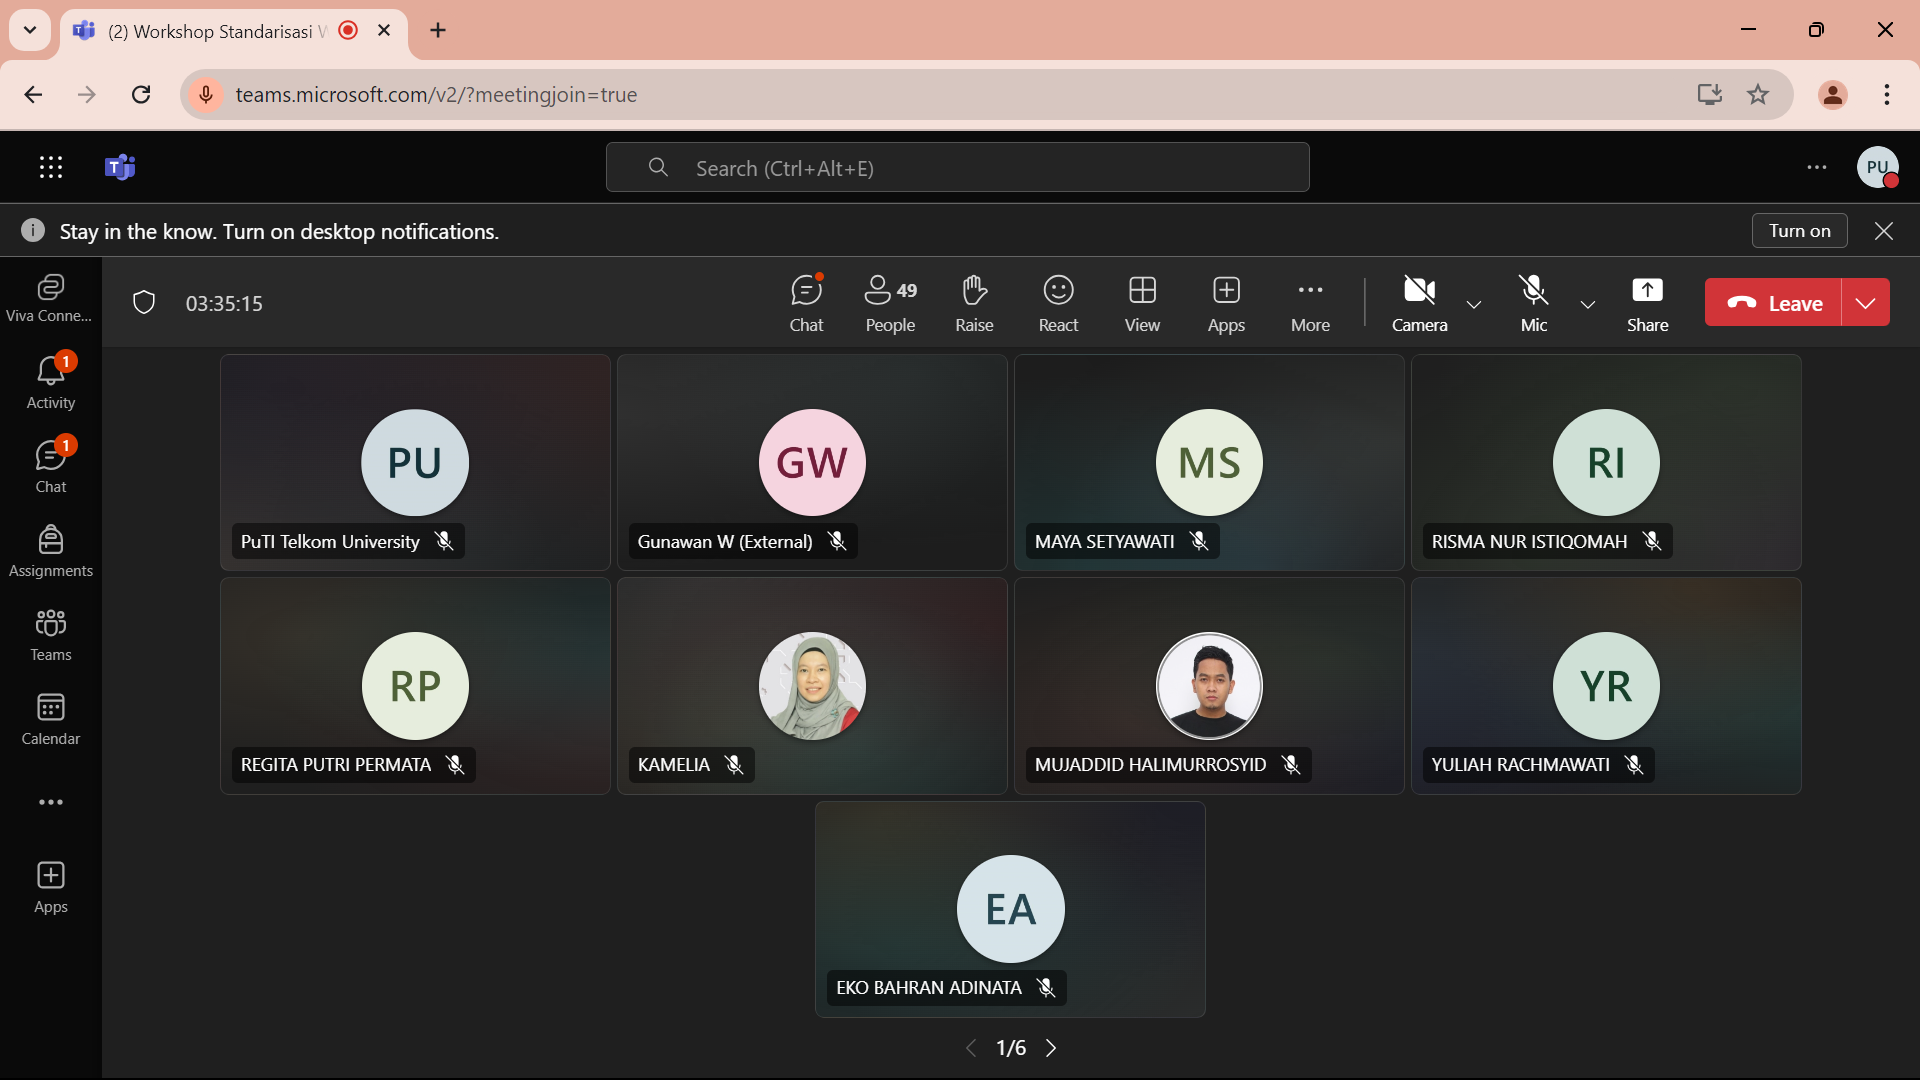Viewport: 1920px width, 1080px height.
Task: Raise your hand in the meeting
Action: coord(974,303)
